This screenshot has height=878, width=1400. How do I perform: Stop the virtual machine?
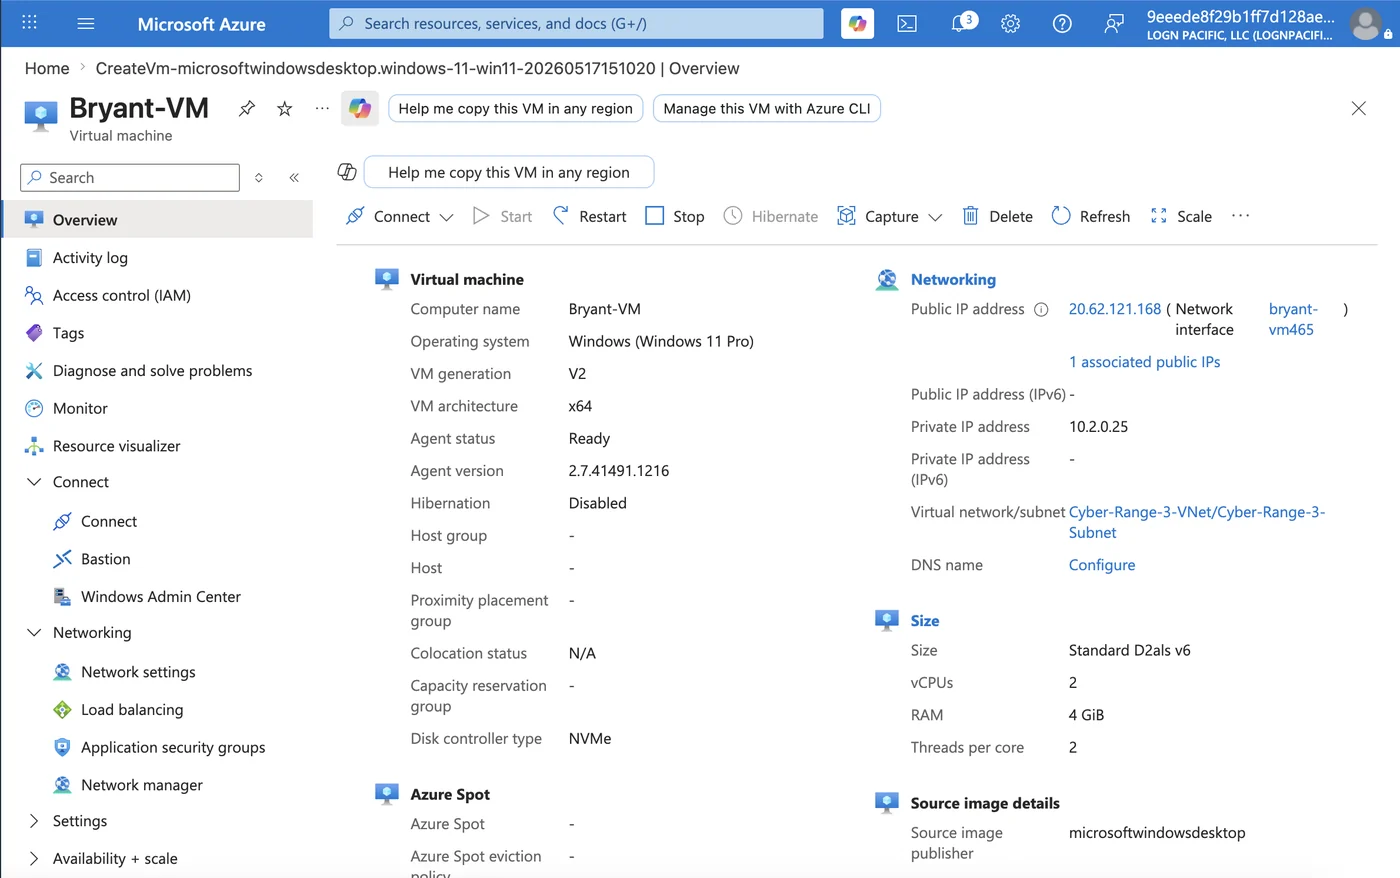tap(675, 216)
